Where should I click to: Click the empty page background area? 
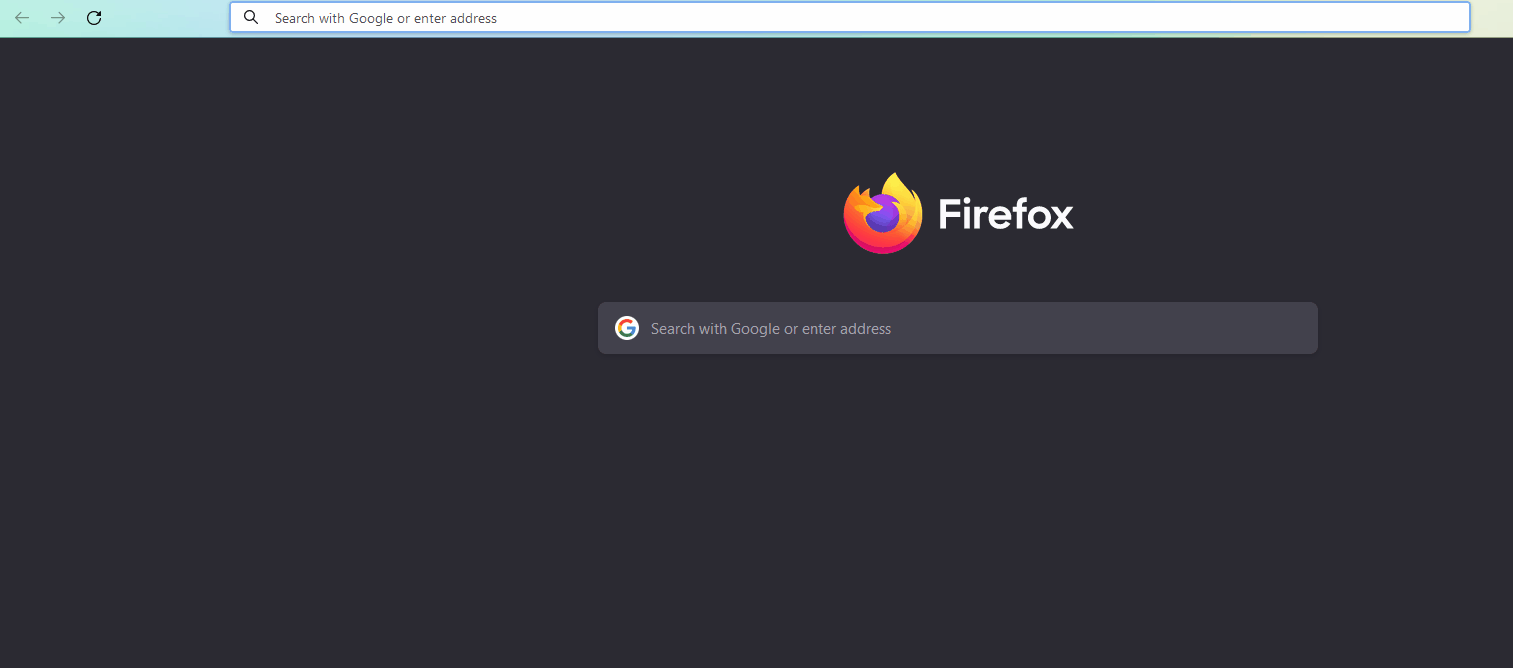pyautogui.click(x=300, y=500)
